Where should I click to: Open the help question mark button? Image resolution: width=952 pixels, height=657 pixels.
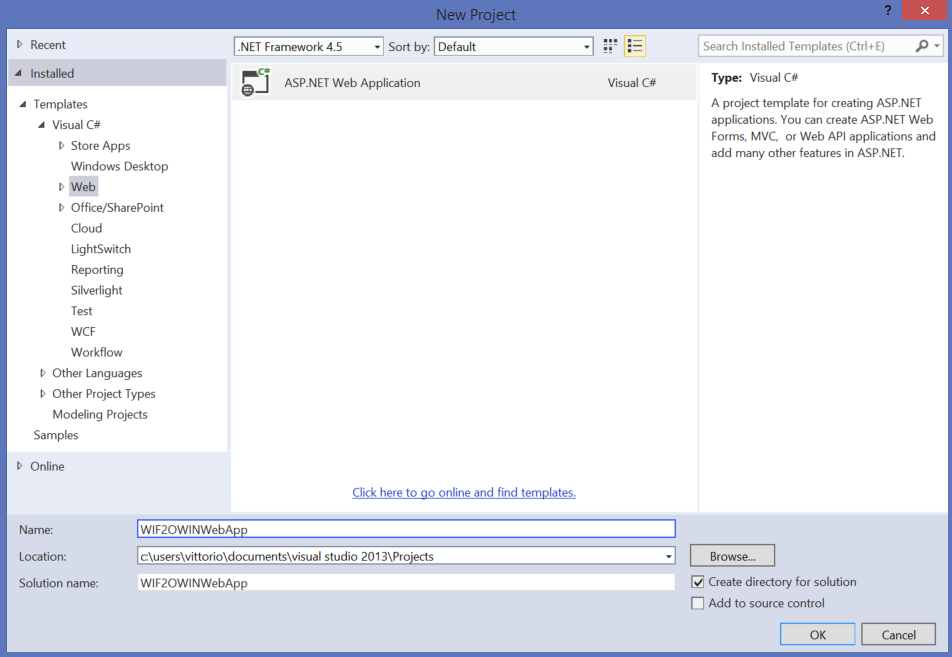(x=888, y=10)
